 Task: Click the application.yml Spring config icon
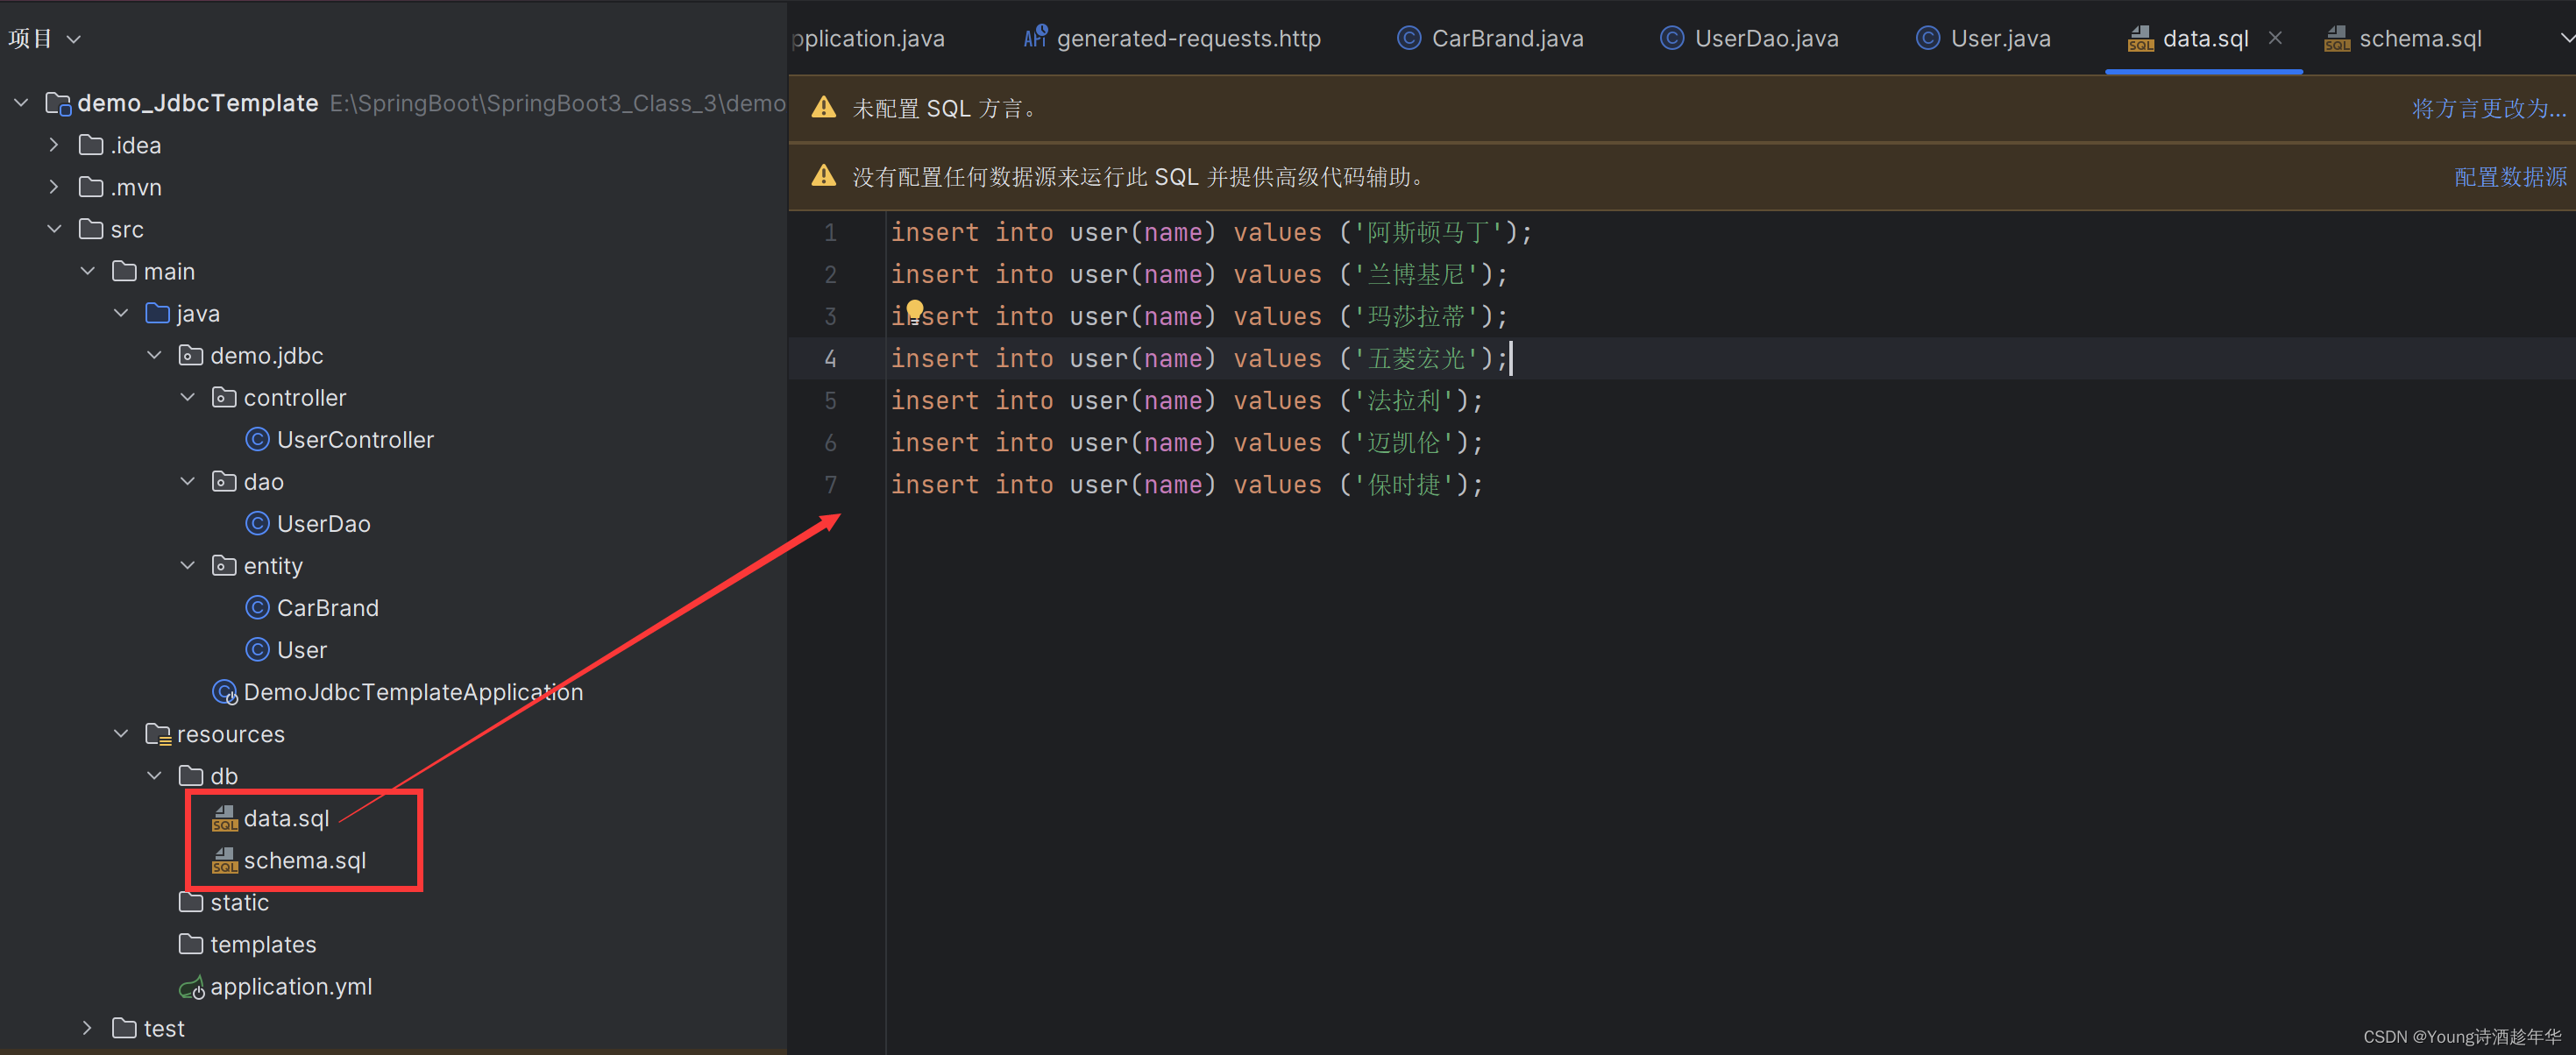coord(191,987)
